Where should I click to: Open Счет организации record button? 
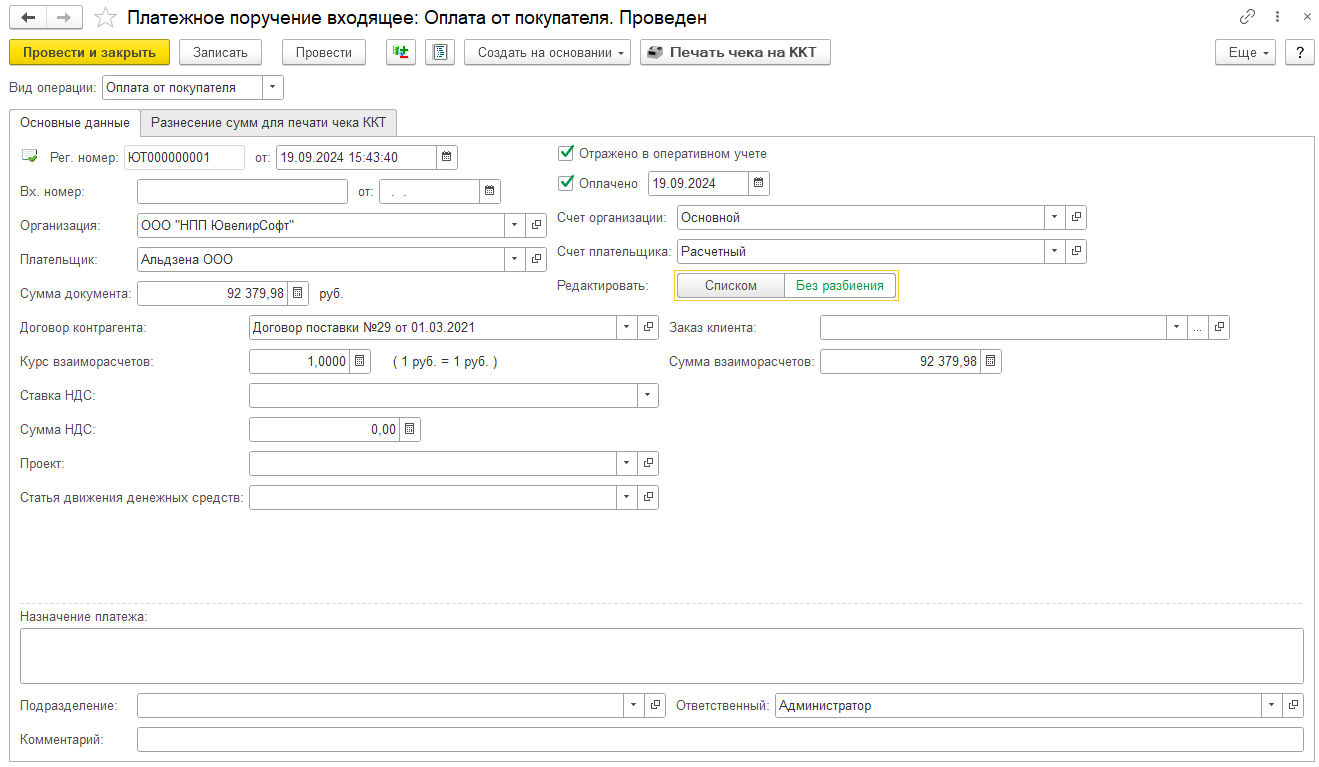click(x=1076, y=217)
